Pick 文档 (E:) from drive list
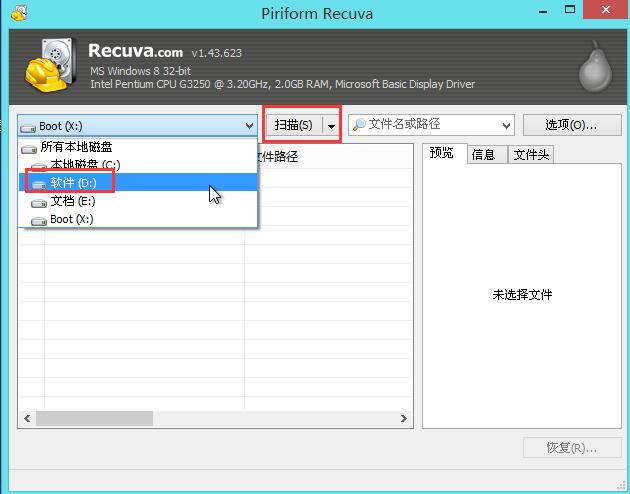This screenshot has width=630, height=494. [137, 201]
